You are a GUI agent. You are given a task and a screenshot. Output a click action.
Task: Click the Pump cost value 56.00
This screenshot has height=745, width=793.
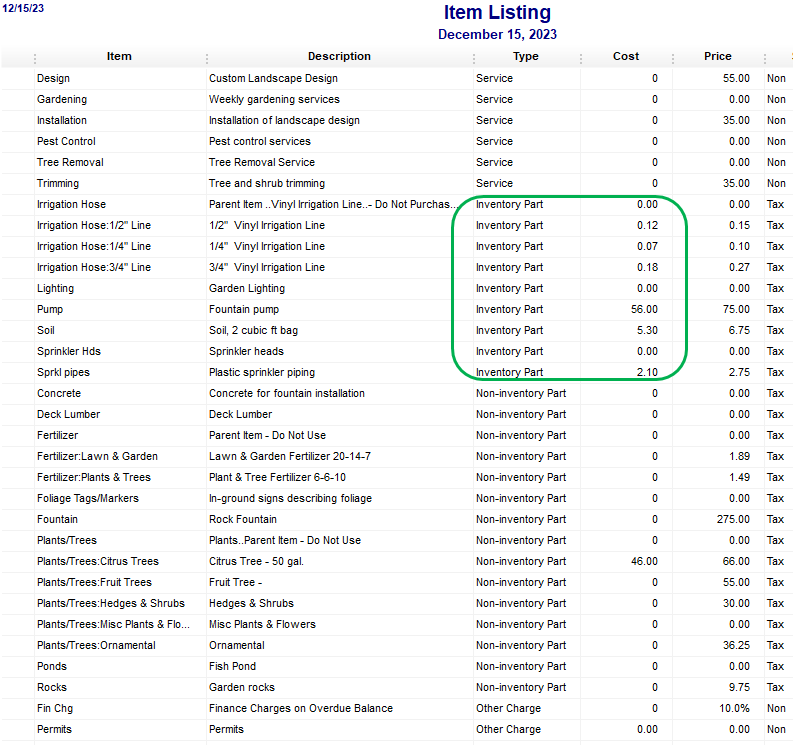coord(644,310)
